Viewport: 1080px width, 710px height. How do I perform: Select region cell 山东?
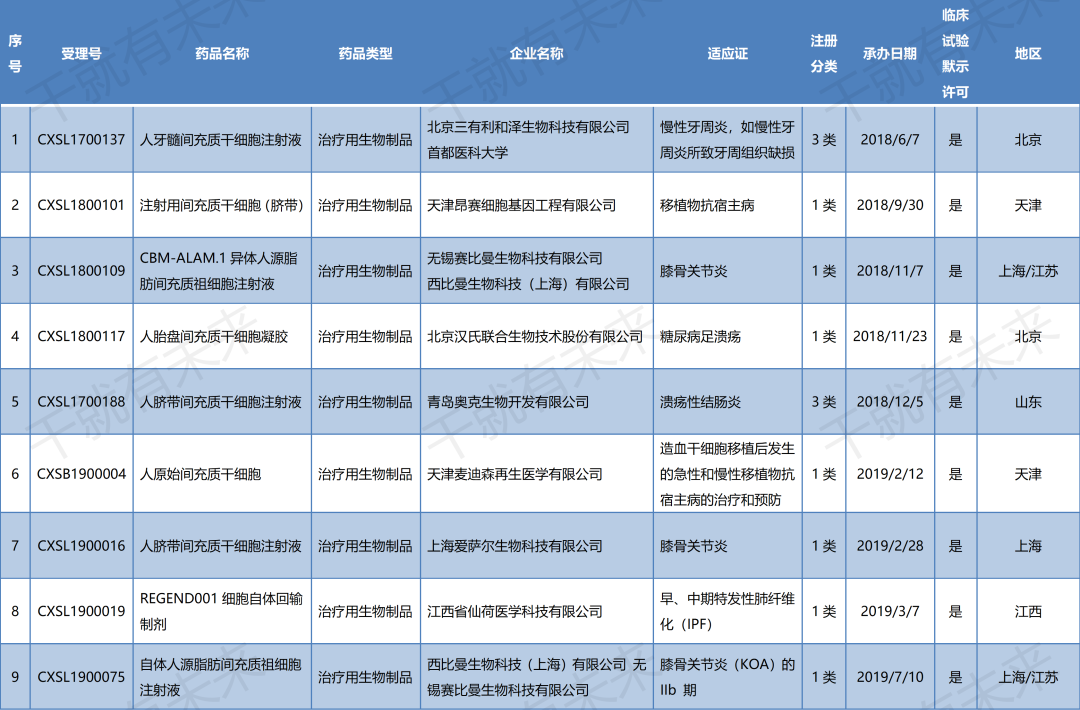(1027, 402)
